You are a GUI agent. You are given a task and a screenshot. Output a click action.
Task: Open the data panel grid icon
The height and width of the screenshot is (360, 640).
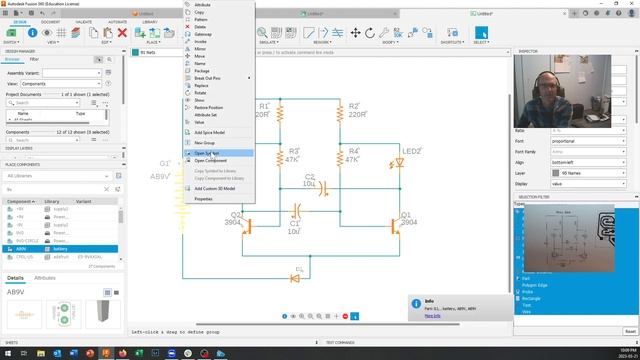pos(5,13)
